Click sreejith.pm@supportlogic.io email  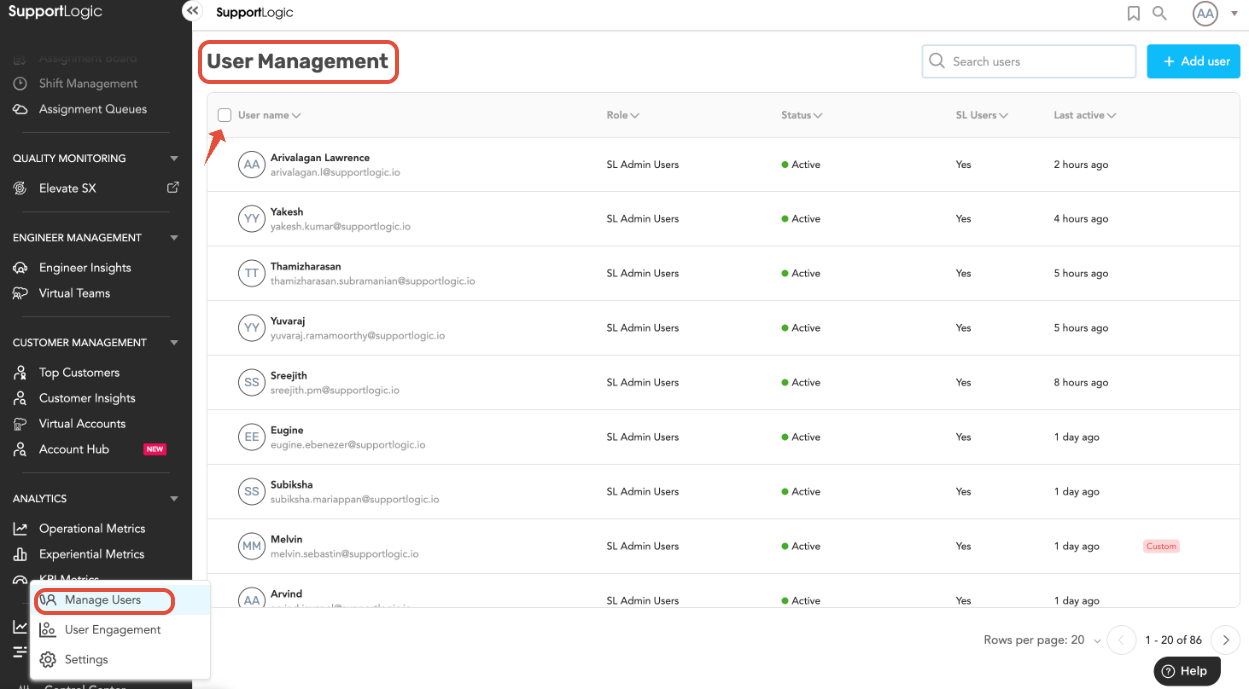click(335, 391)
